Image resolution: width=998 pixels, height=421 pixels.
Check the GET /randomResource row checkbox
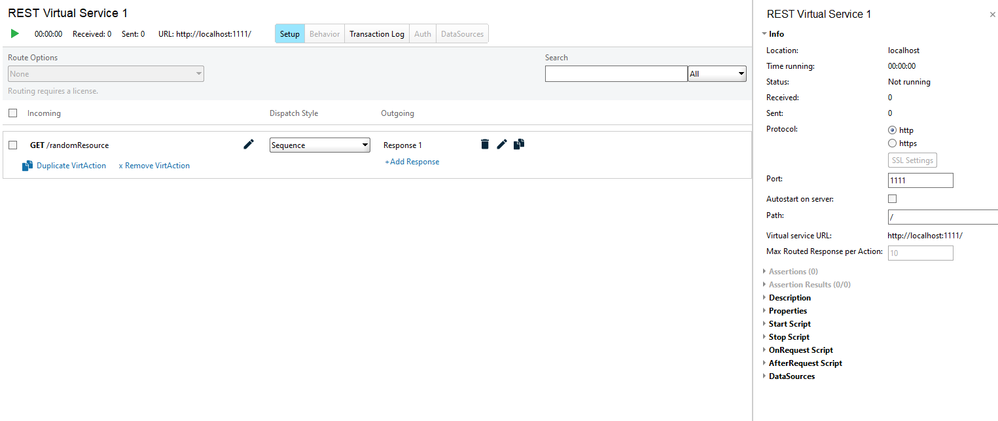point(13,145)
